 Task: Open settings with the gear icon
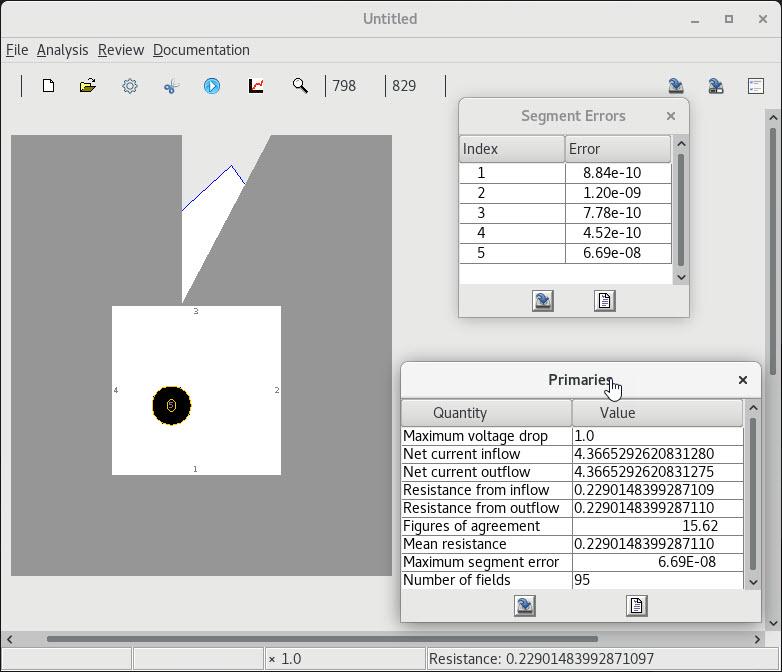[x=130, y=86]
